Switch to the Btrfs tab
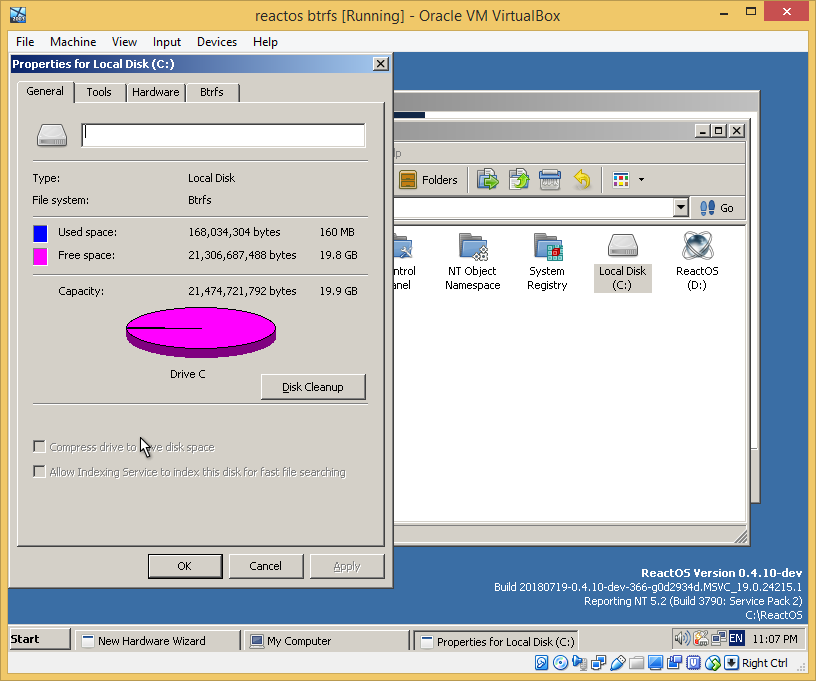 tap(212, 92)
